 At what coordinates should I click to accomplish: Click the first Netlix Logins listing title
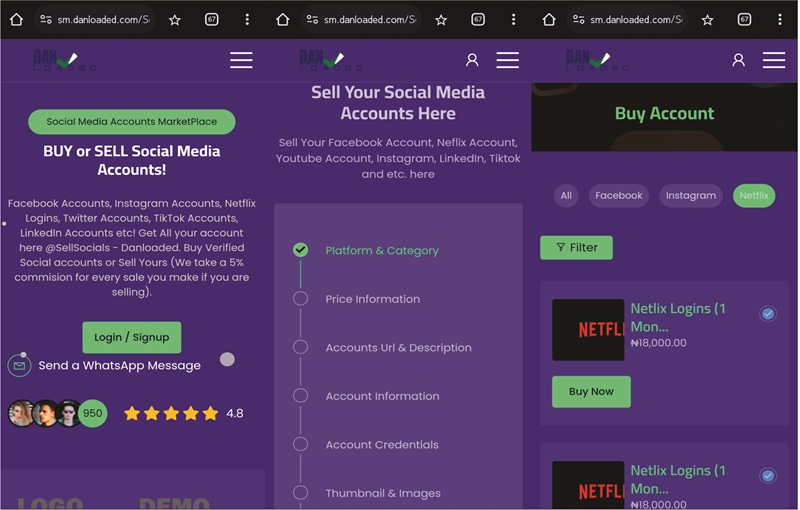tap(678, 317)
